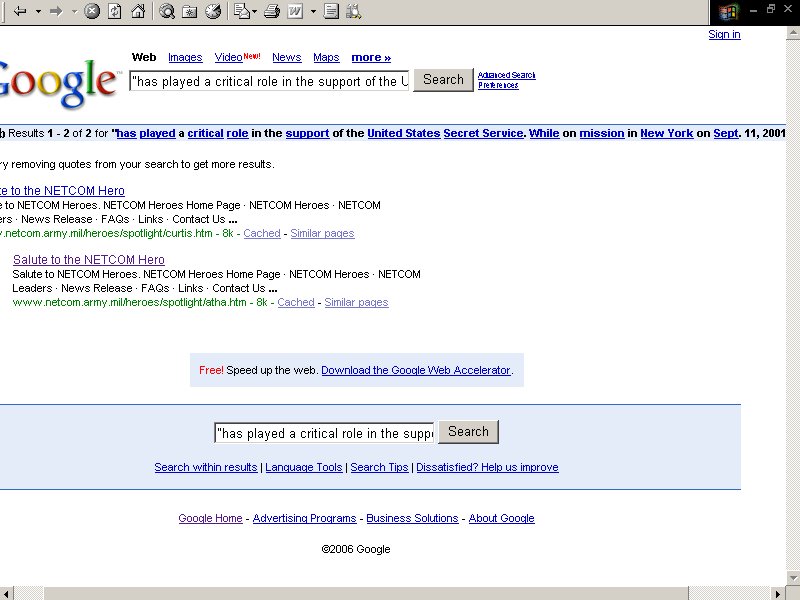This screenshot has width=800, height=600.
Task: Click the Forward arrow toolbar button
Action: tap(56, 11)
